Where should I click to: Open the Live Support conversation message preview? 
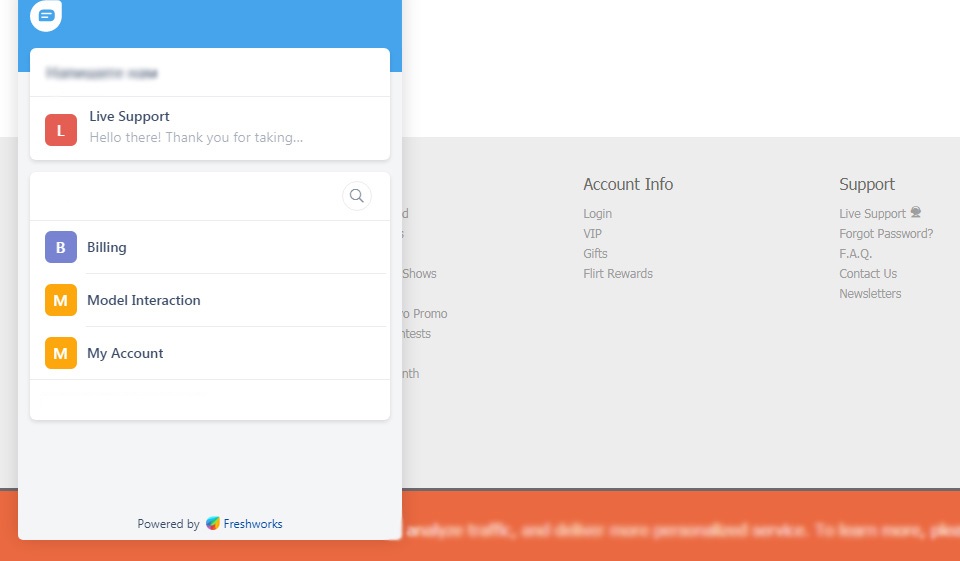click(x=196, y=137)
